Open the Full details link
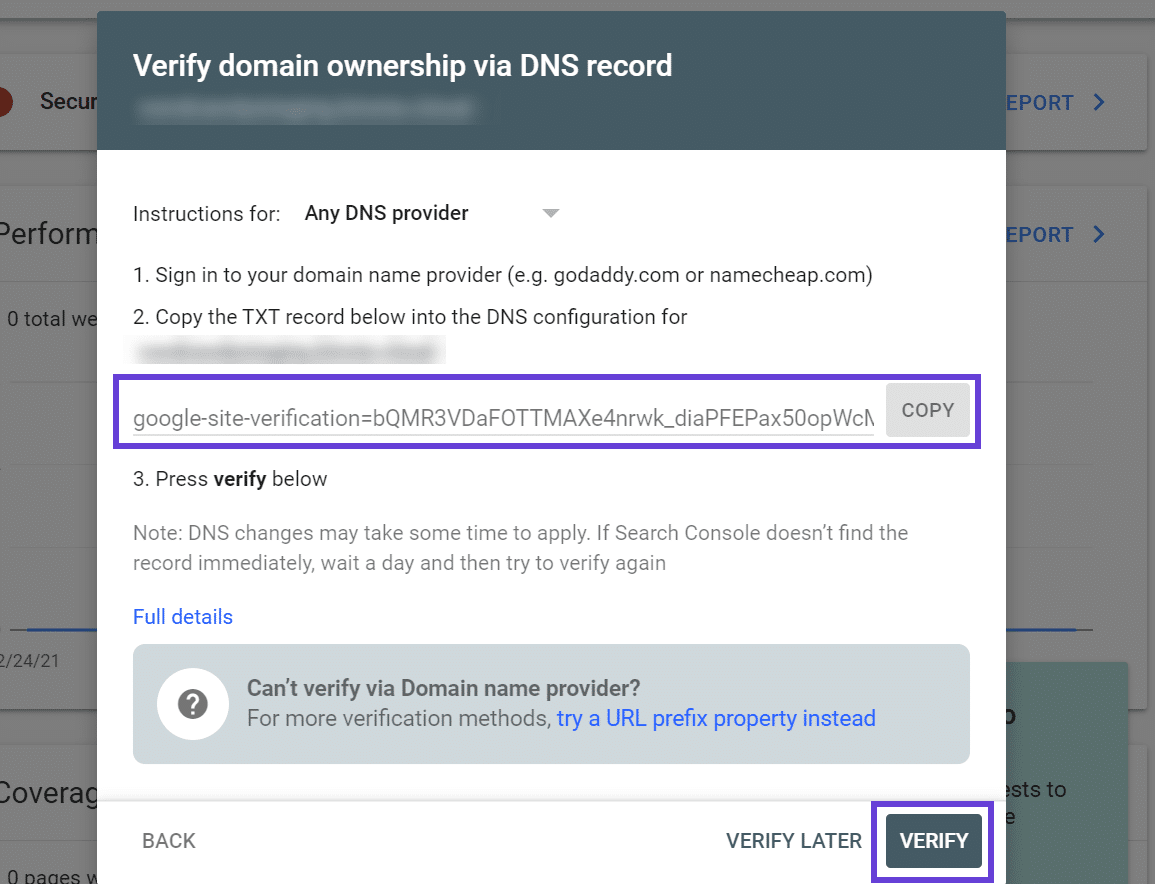Viewport: 1155px width, 884px height. tap(183, 617)
